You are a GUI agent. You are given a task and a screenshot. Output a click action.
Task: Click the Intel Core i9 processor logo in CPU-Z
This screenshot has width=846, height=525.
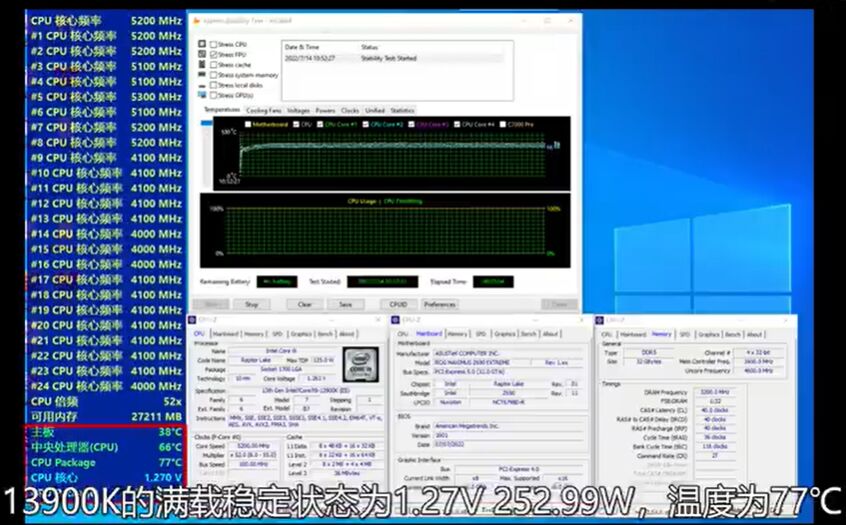pyautogui.click(x=361, y=365)
